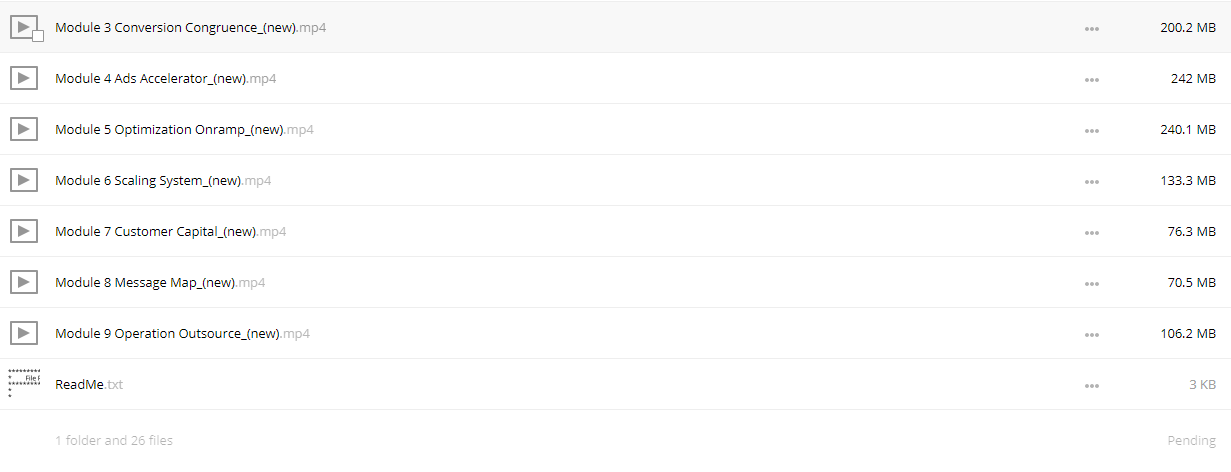Click the ReadMe.txt text file icon
Viewport: 1231px width, 472px height.
(x=24, y=383)
